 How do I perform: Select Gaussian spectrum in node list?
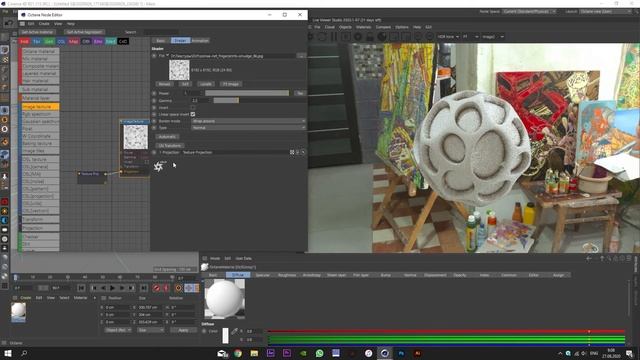coord(40,122)
